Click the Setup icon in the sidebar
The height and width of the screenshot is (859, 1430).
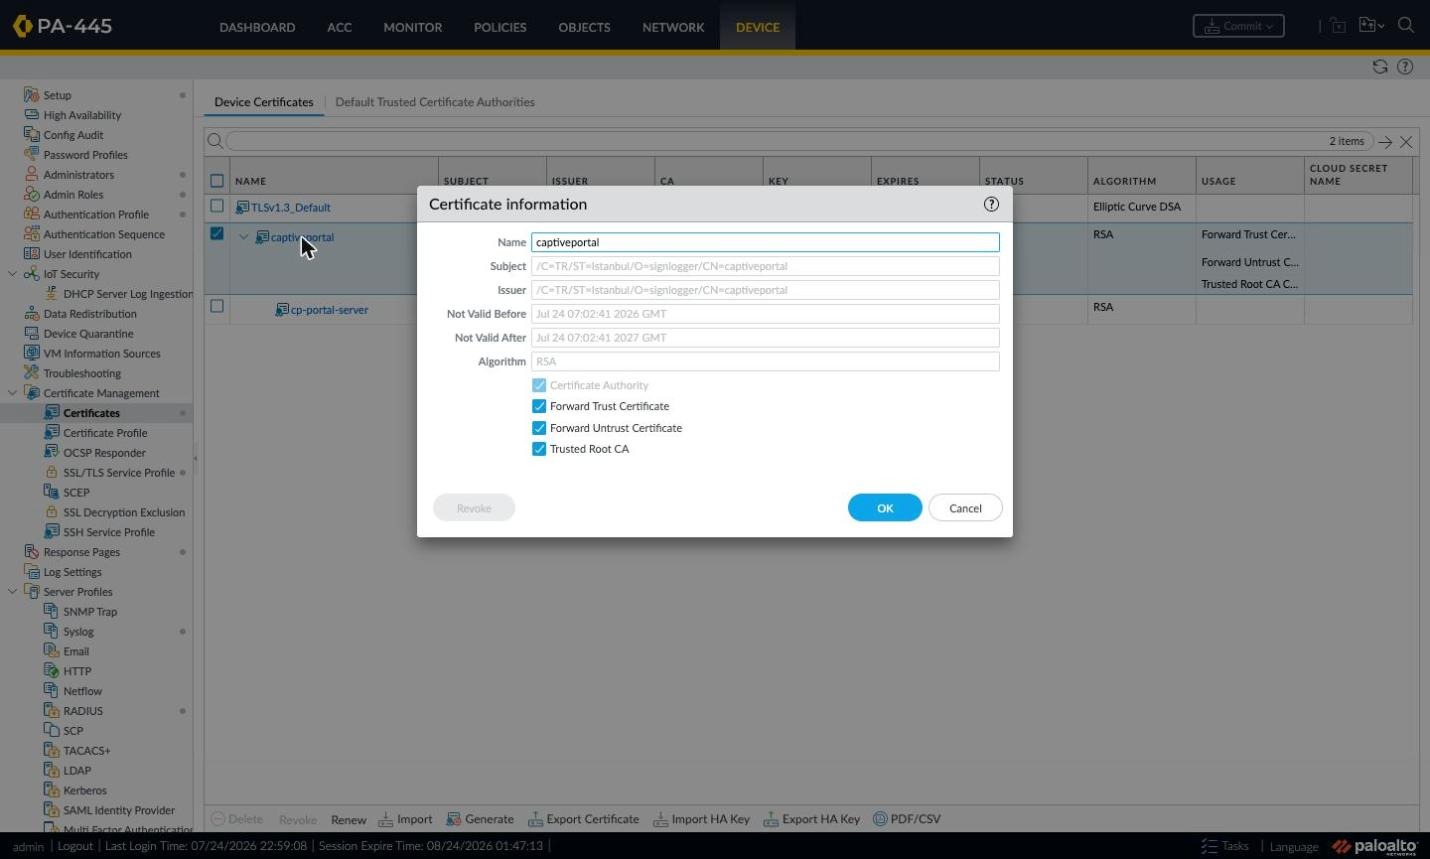pyautogui.click(x=31, y=95)
